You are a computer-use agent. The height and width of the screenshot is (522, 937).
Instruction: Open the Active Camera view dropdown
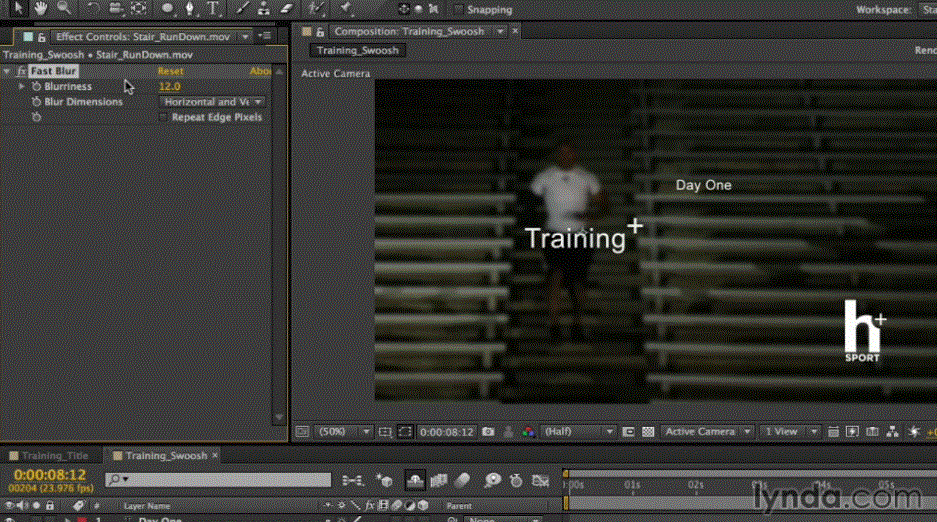click(x=707, y=431)
